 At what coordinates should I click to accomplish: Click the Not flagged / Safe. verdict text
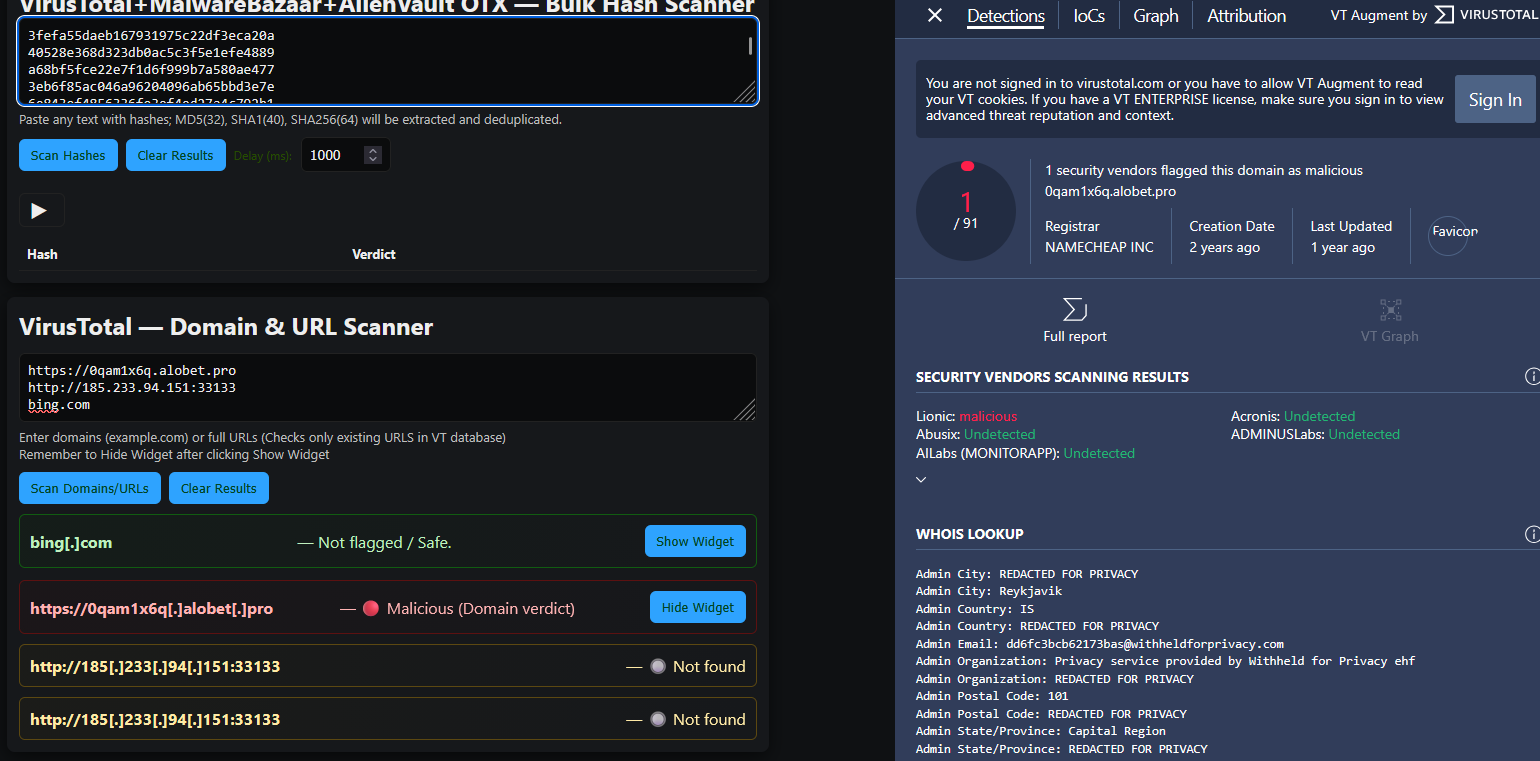385,542
